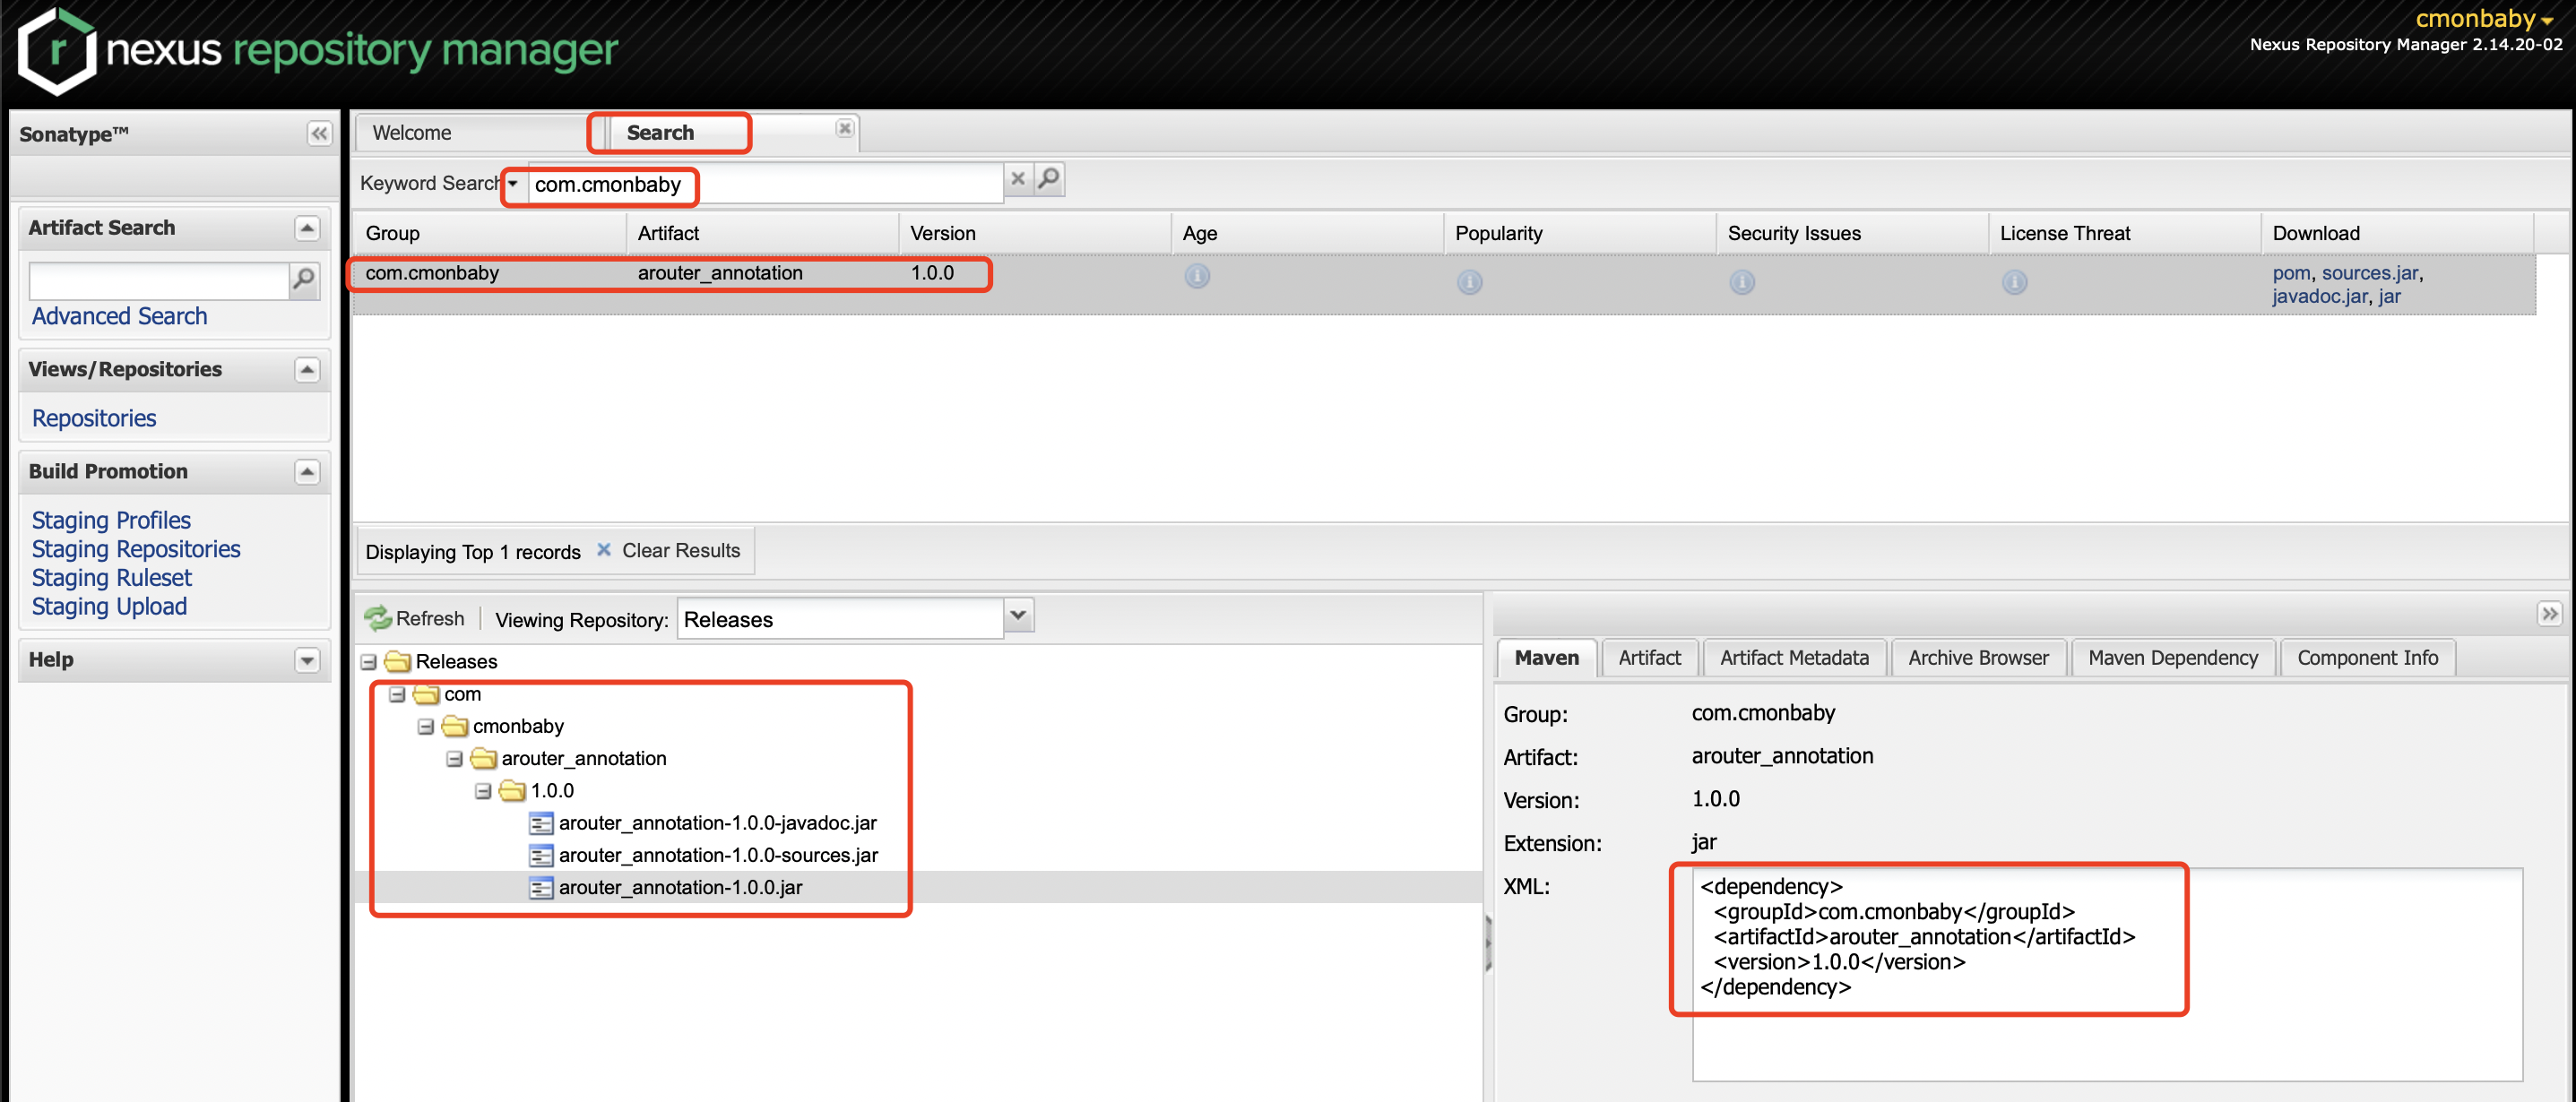Open the Advanced Search link
This screenshot has width=2576, height=1102.
pos(120,316)
